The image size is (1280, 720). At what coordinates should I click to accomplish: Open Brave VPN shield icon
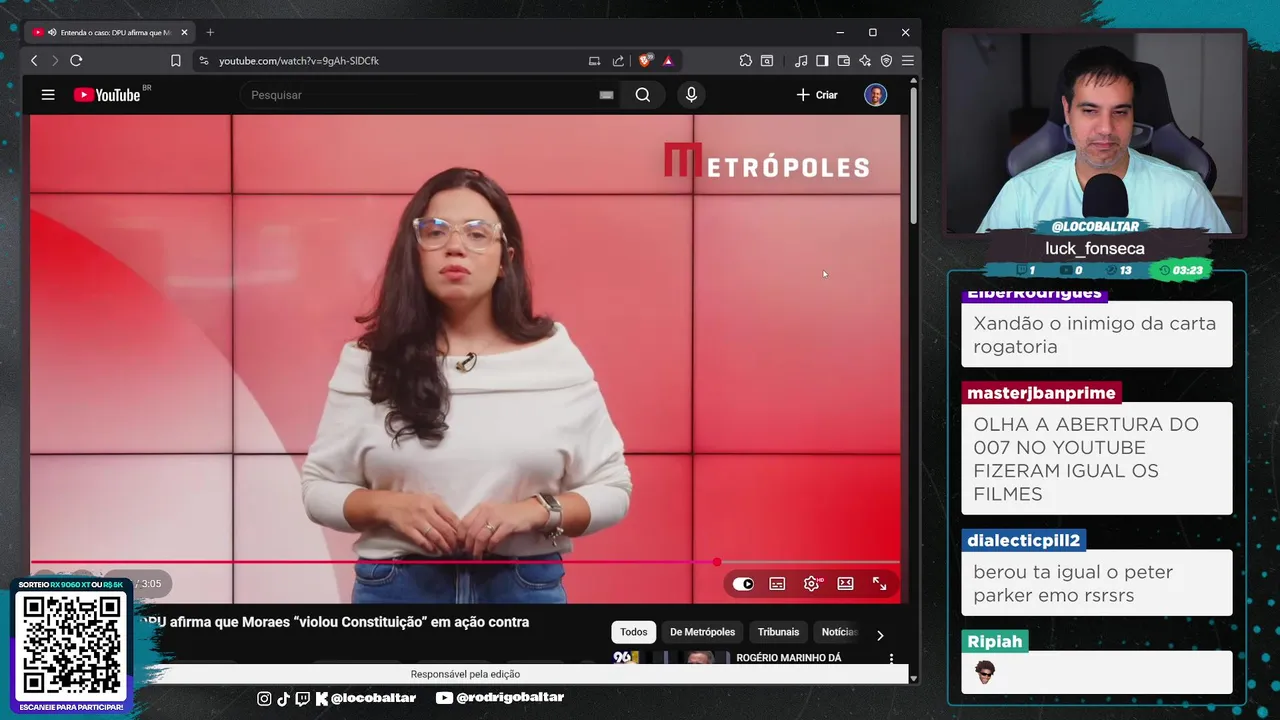(x=886, y=61)
